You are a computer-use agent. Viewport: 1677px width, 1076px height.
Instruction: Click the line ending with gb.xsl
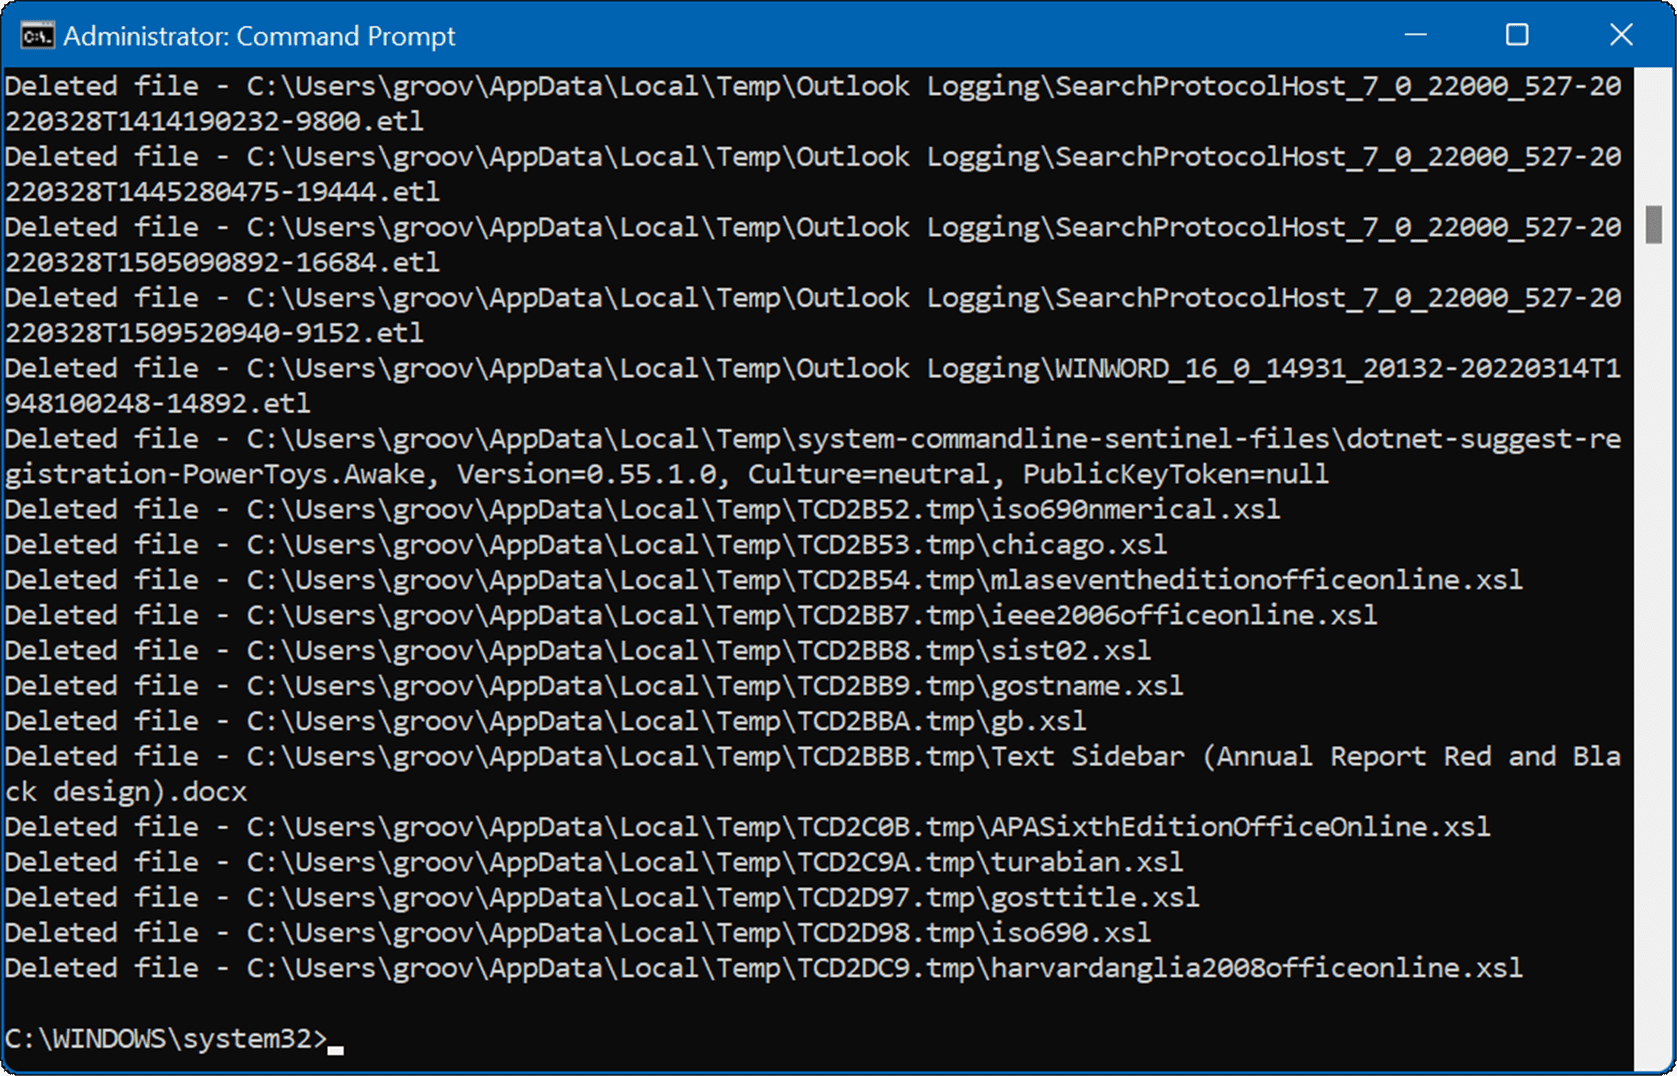(545, 721)
